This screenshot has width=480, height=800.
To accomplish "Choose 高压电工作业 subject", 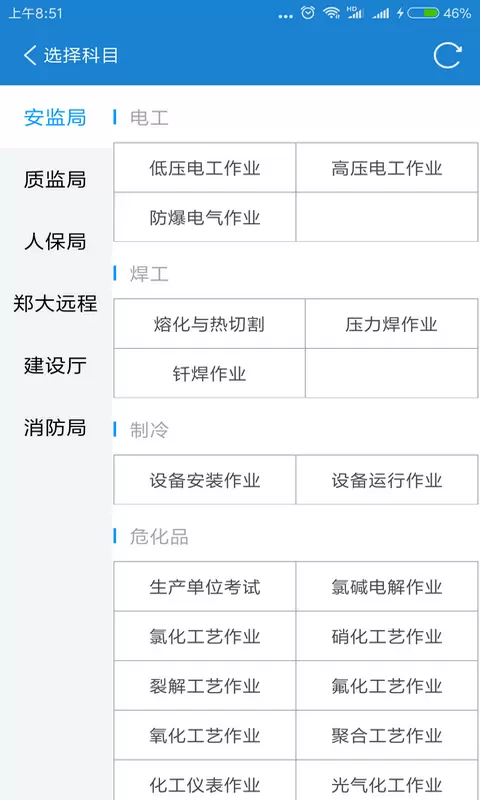I will coord(387,168).
